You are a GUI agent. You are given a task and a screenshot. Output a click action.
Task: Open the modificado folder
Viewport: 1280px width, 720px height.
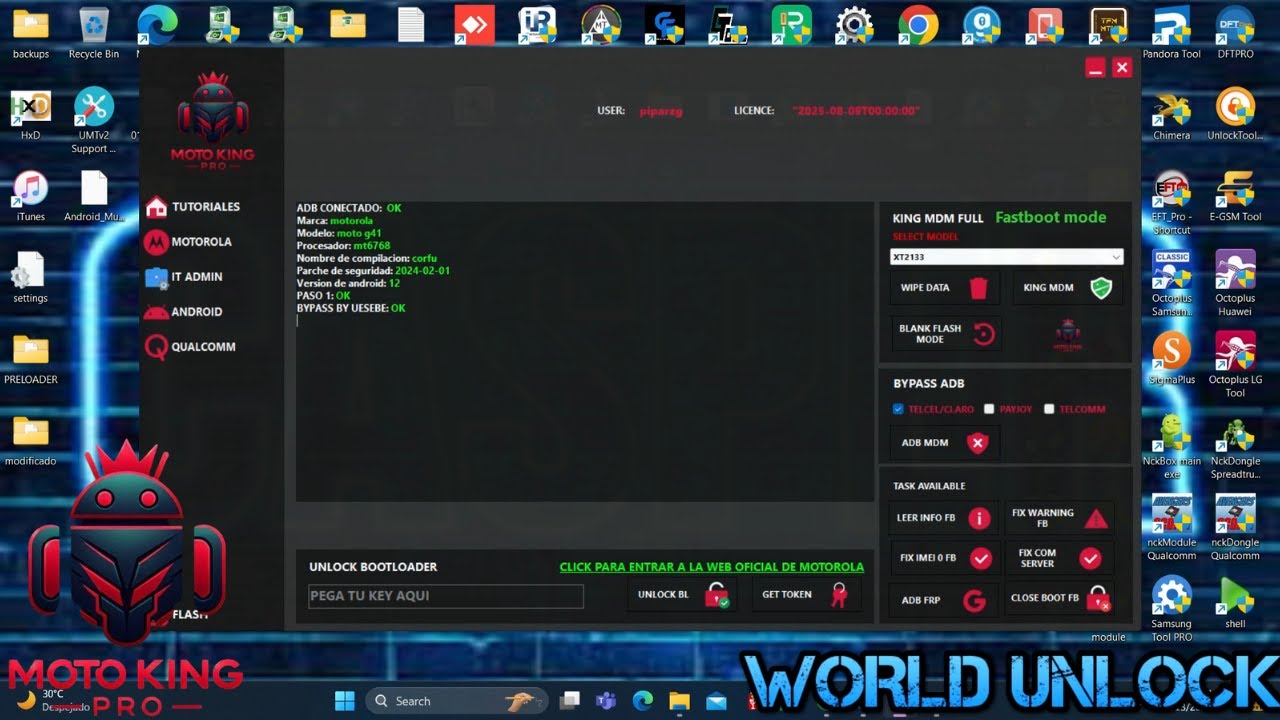tap(31, 441)
